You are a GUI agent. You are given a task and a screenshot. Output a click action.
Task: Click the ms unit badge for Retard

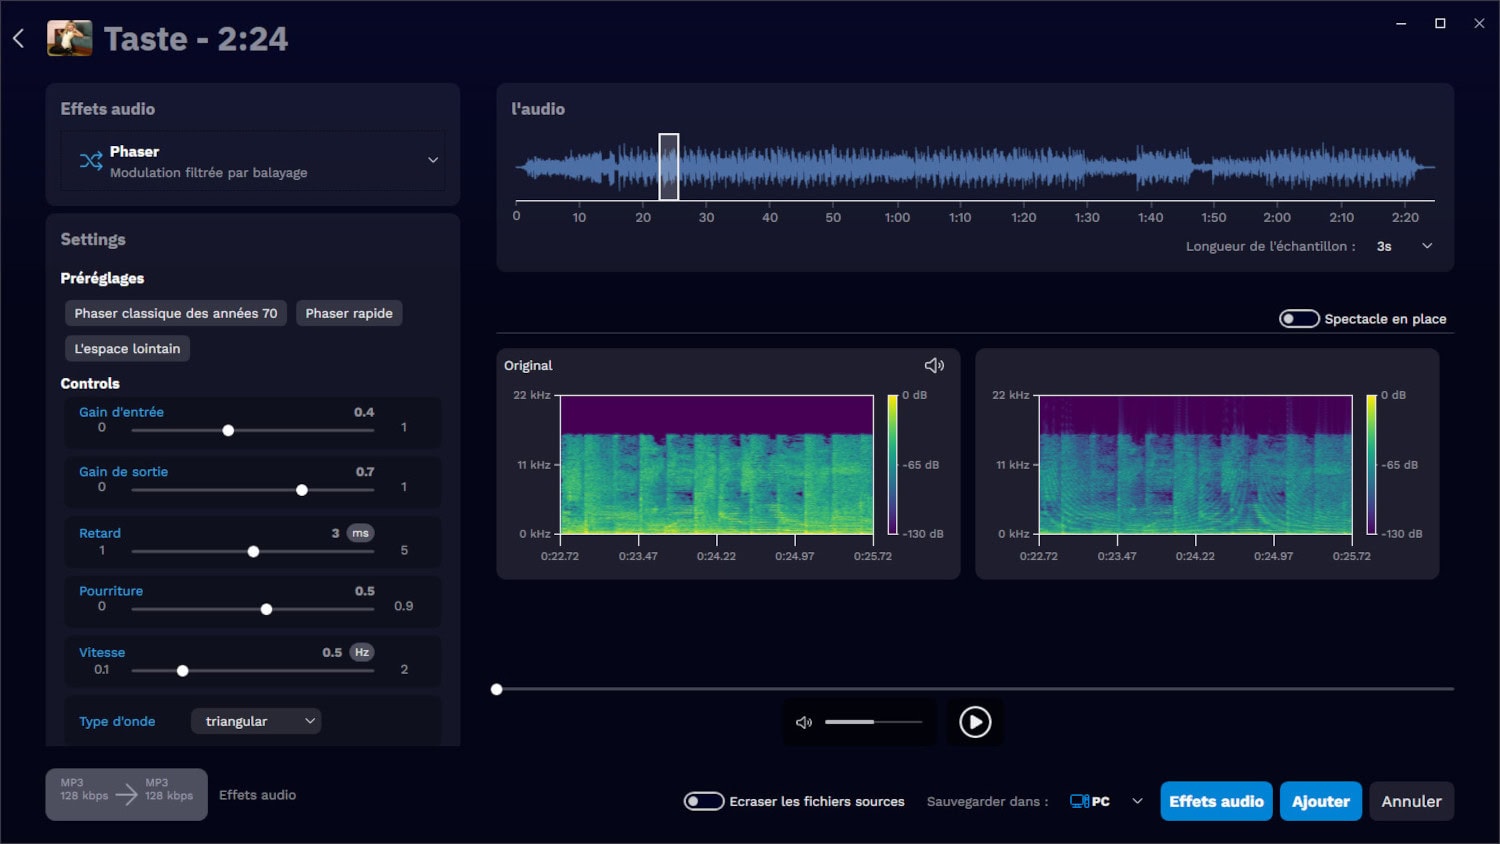[x=360, y=533]
